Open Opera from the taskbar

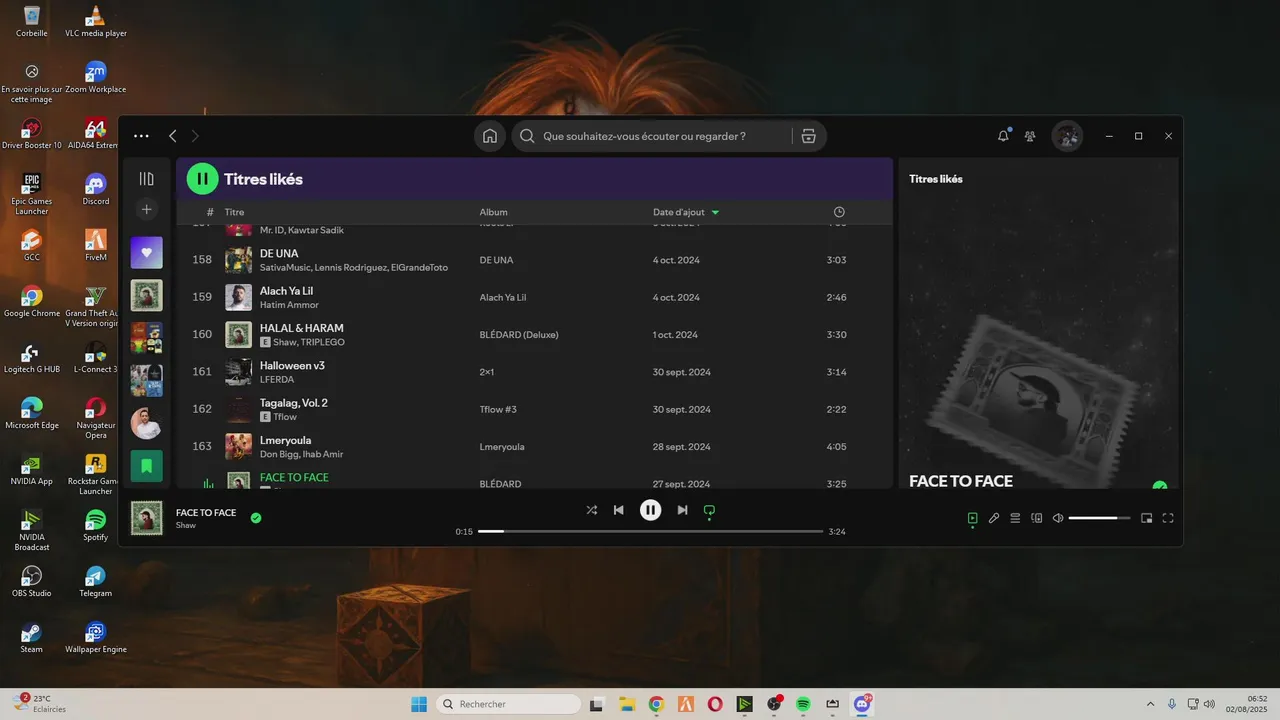point(715,704)
